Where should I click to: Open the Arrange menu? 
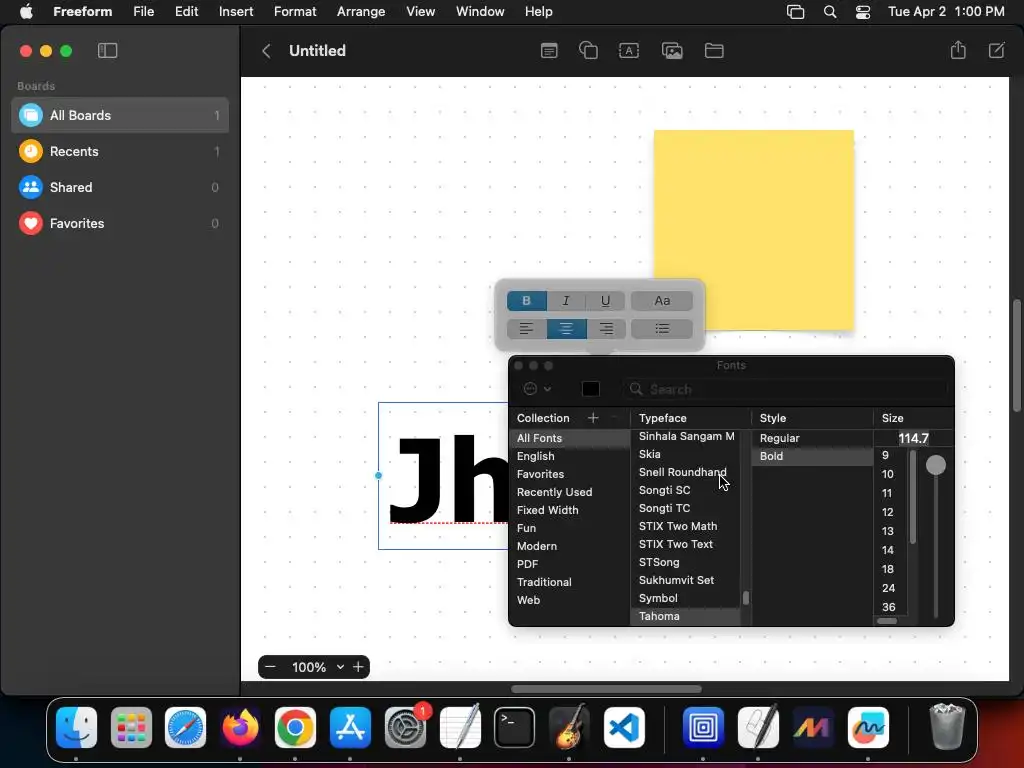click(x=361, y=12)
